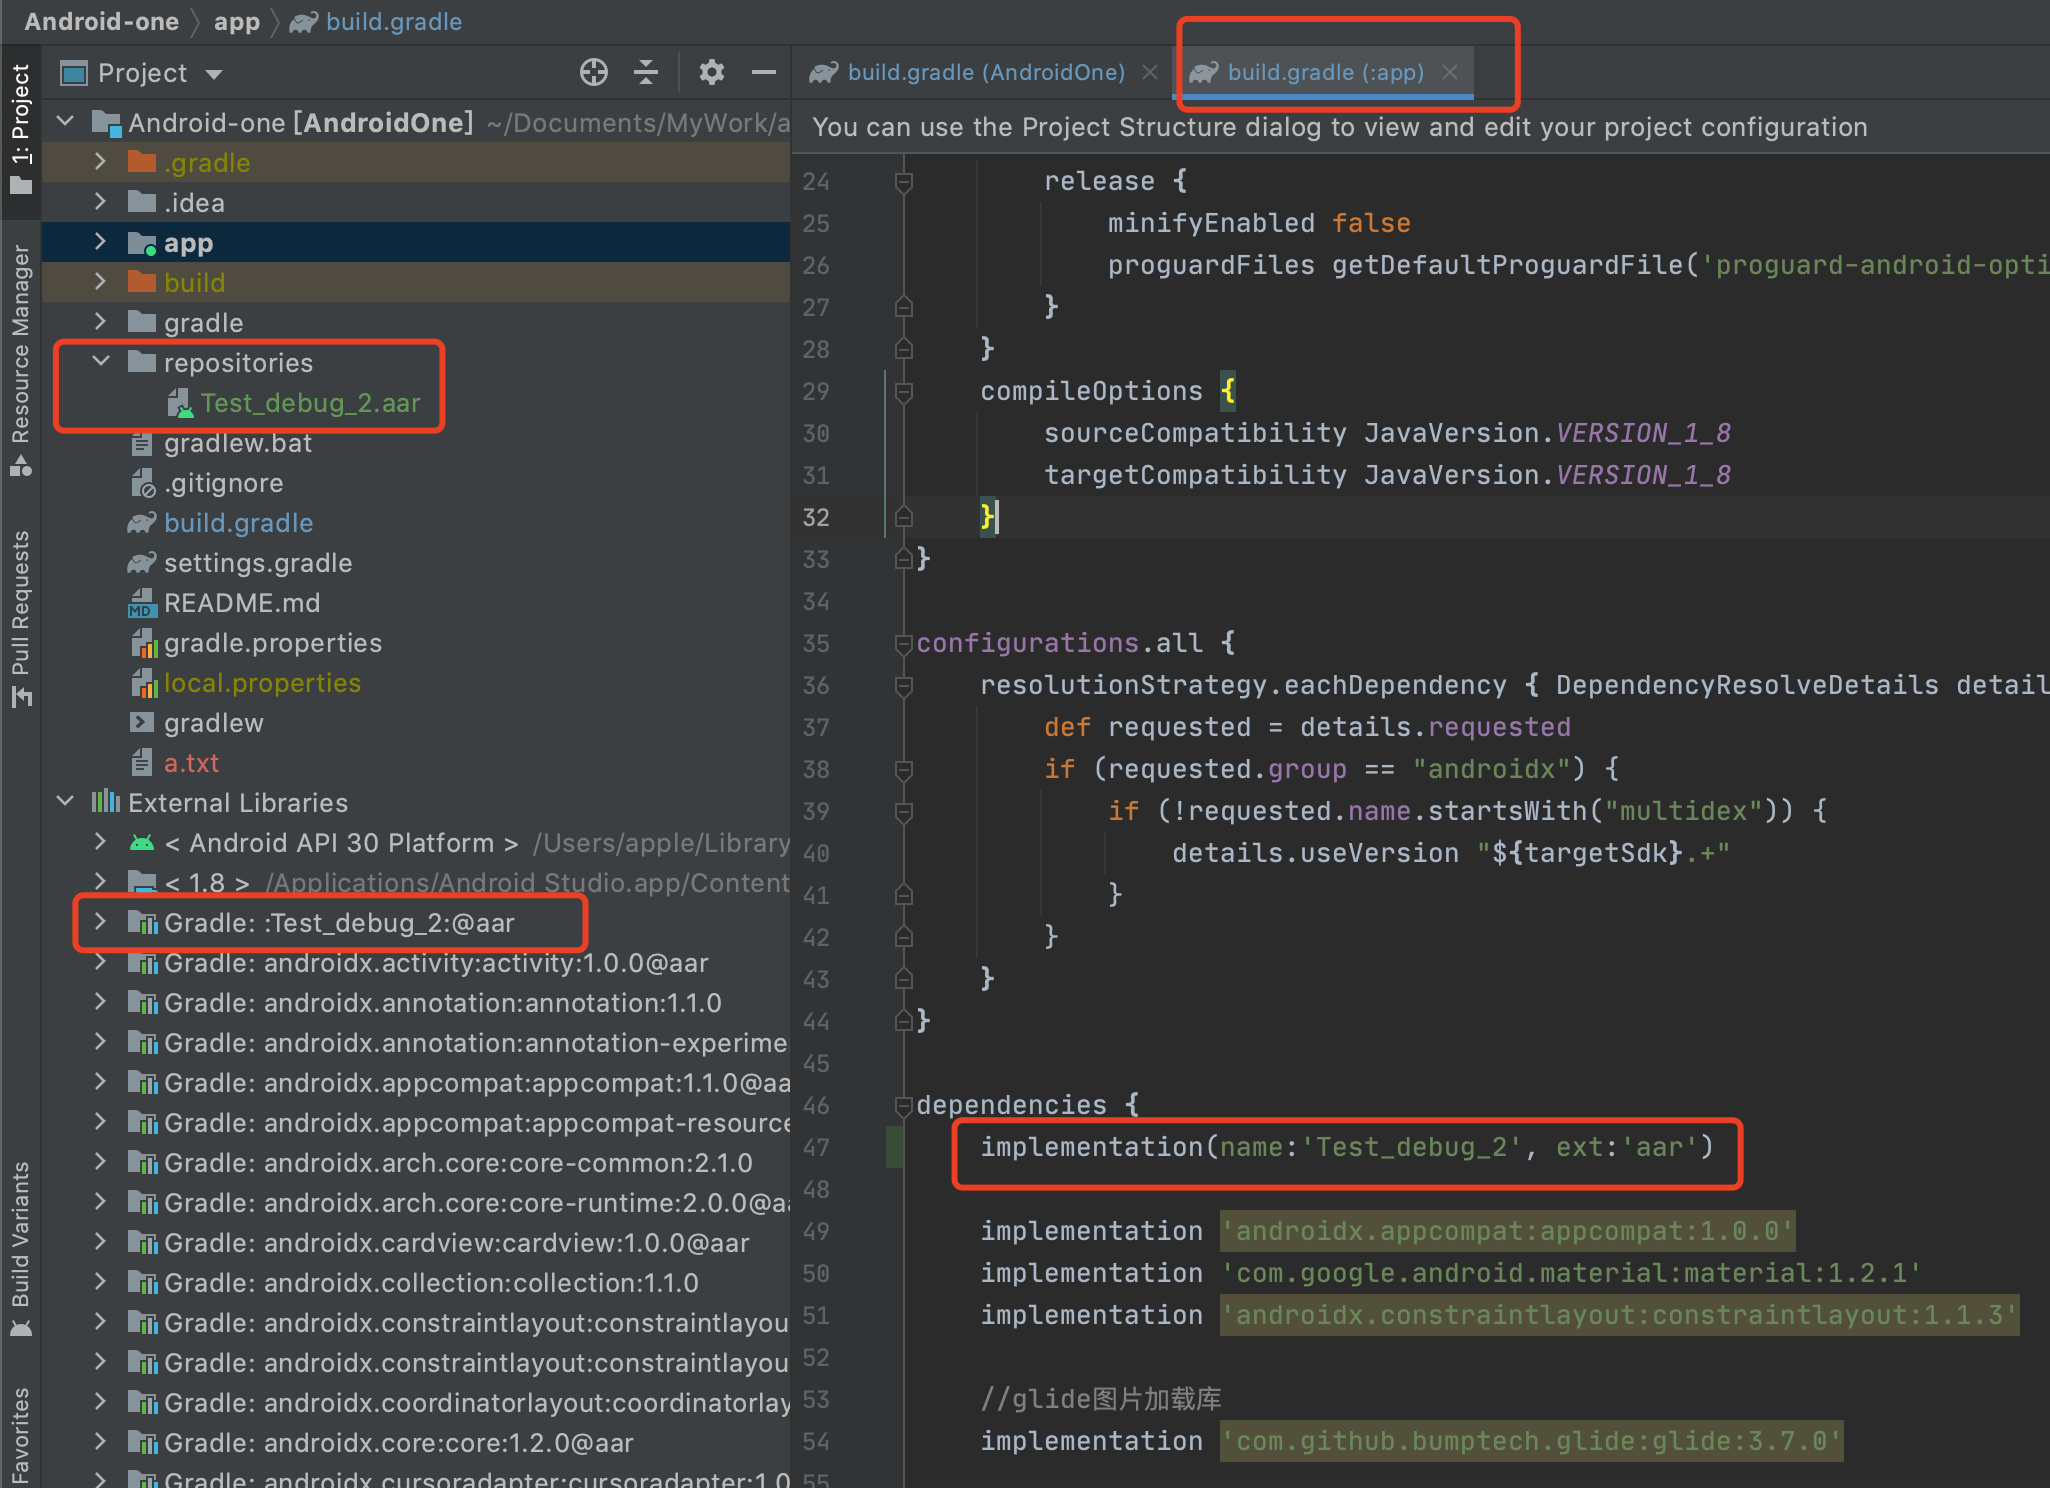2050x1488 pixels.
Task: Open the Favorites side tool window
Action: pos(20,1435)
